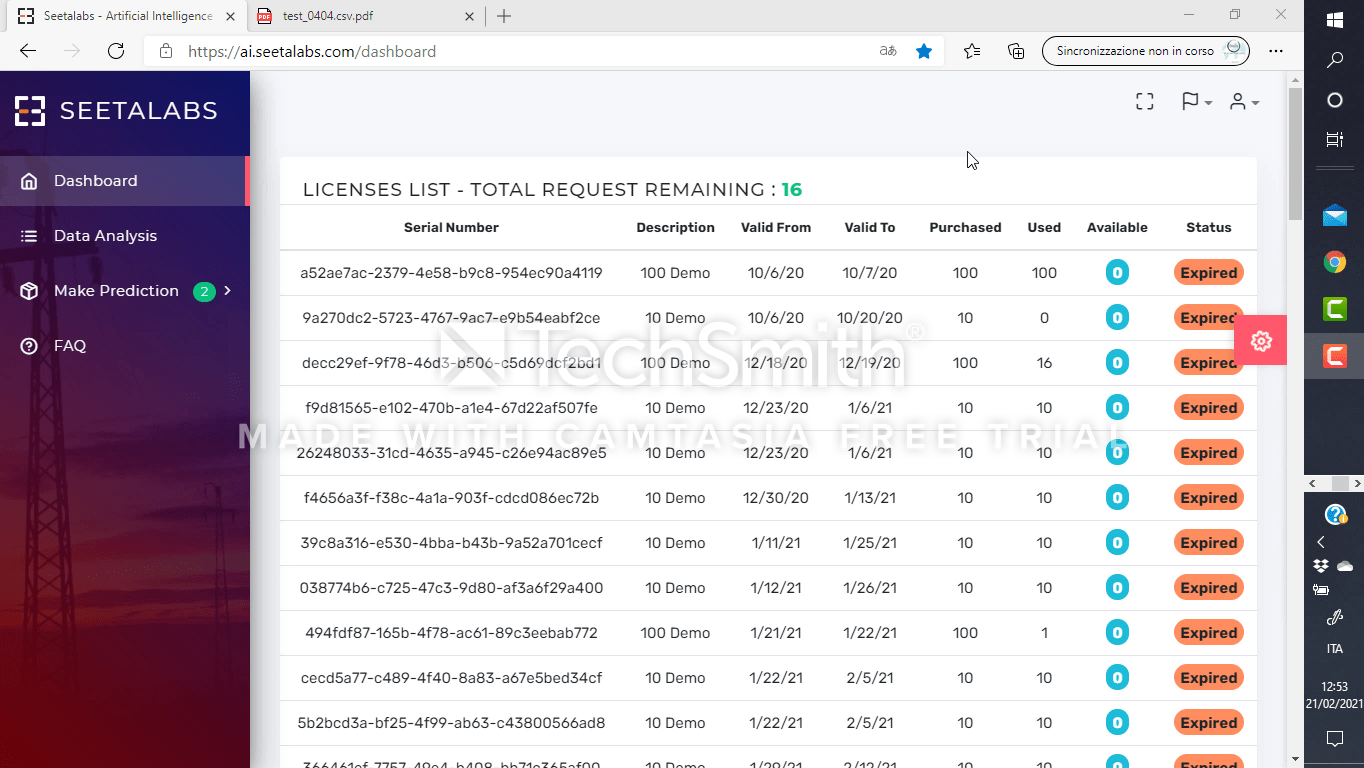
Task: Open the flag language dropdown
Action: pos(1196,102)
